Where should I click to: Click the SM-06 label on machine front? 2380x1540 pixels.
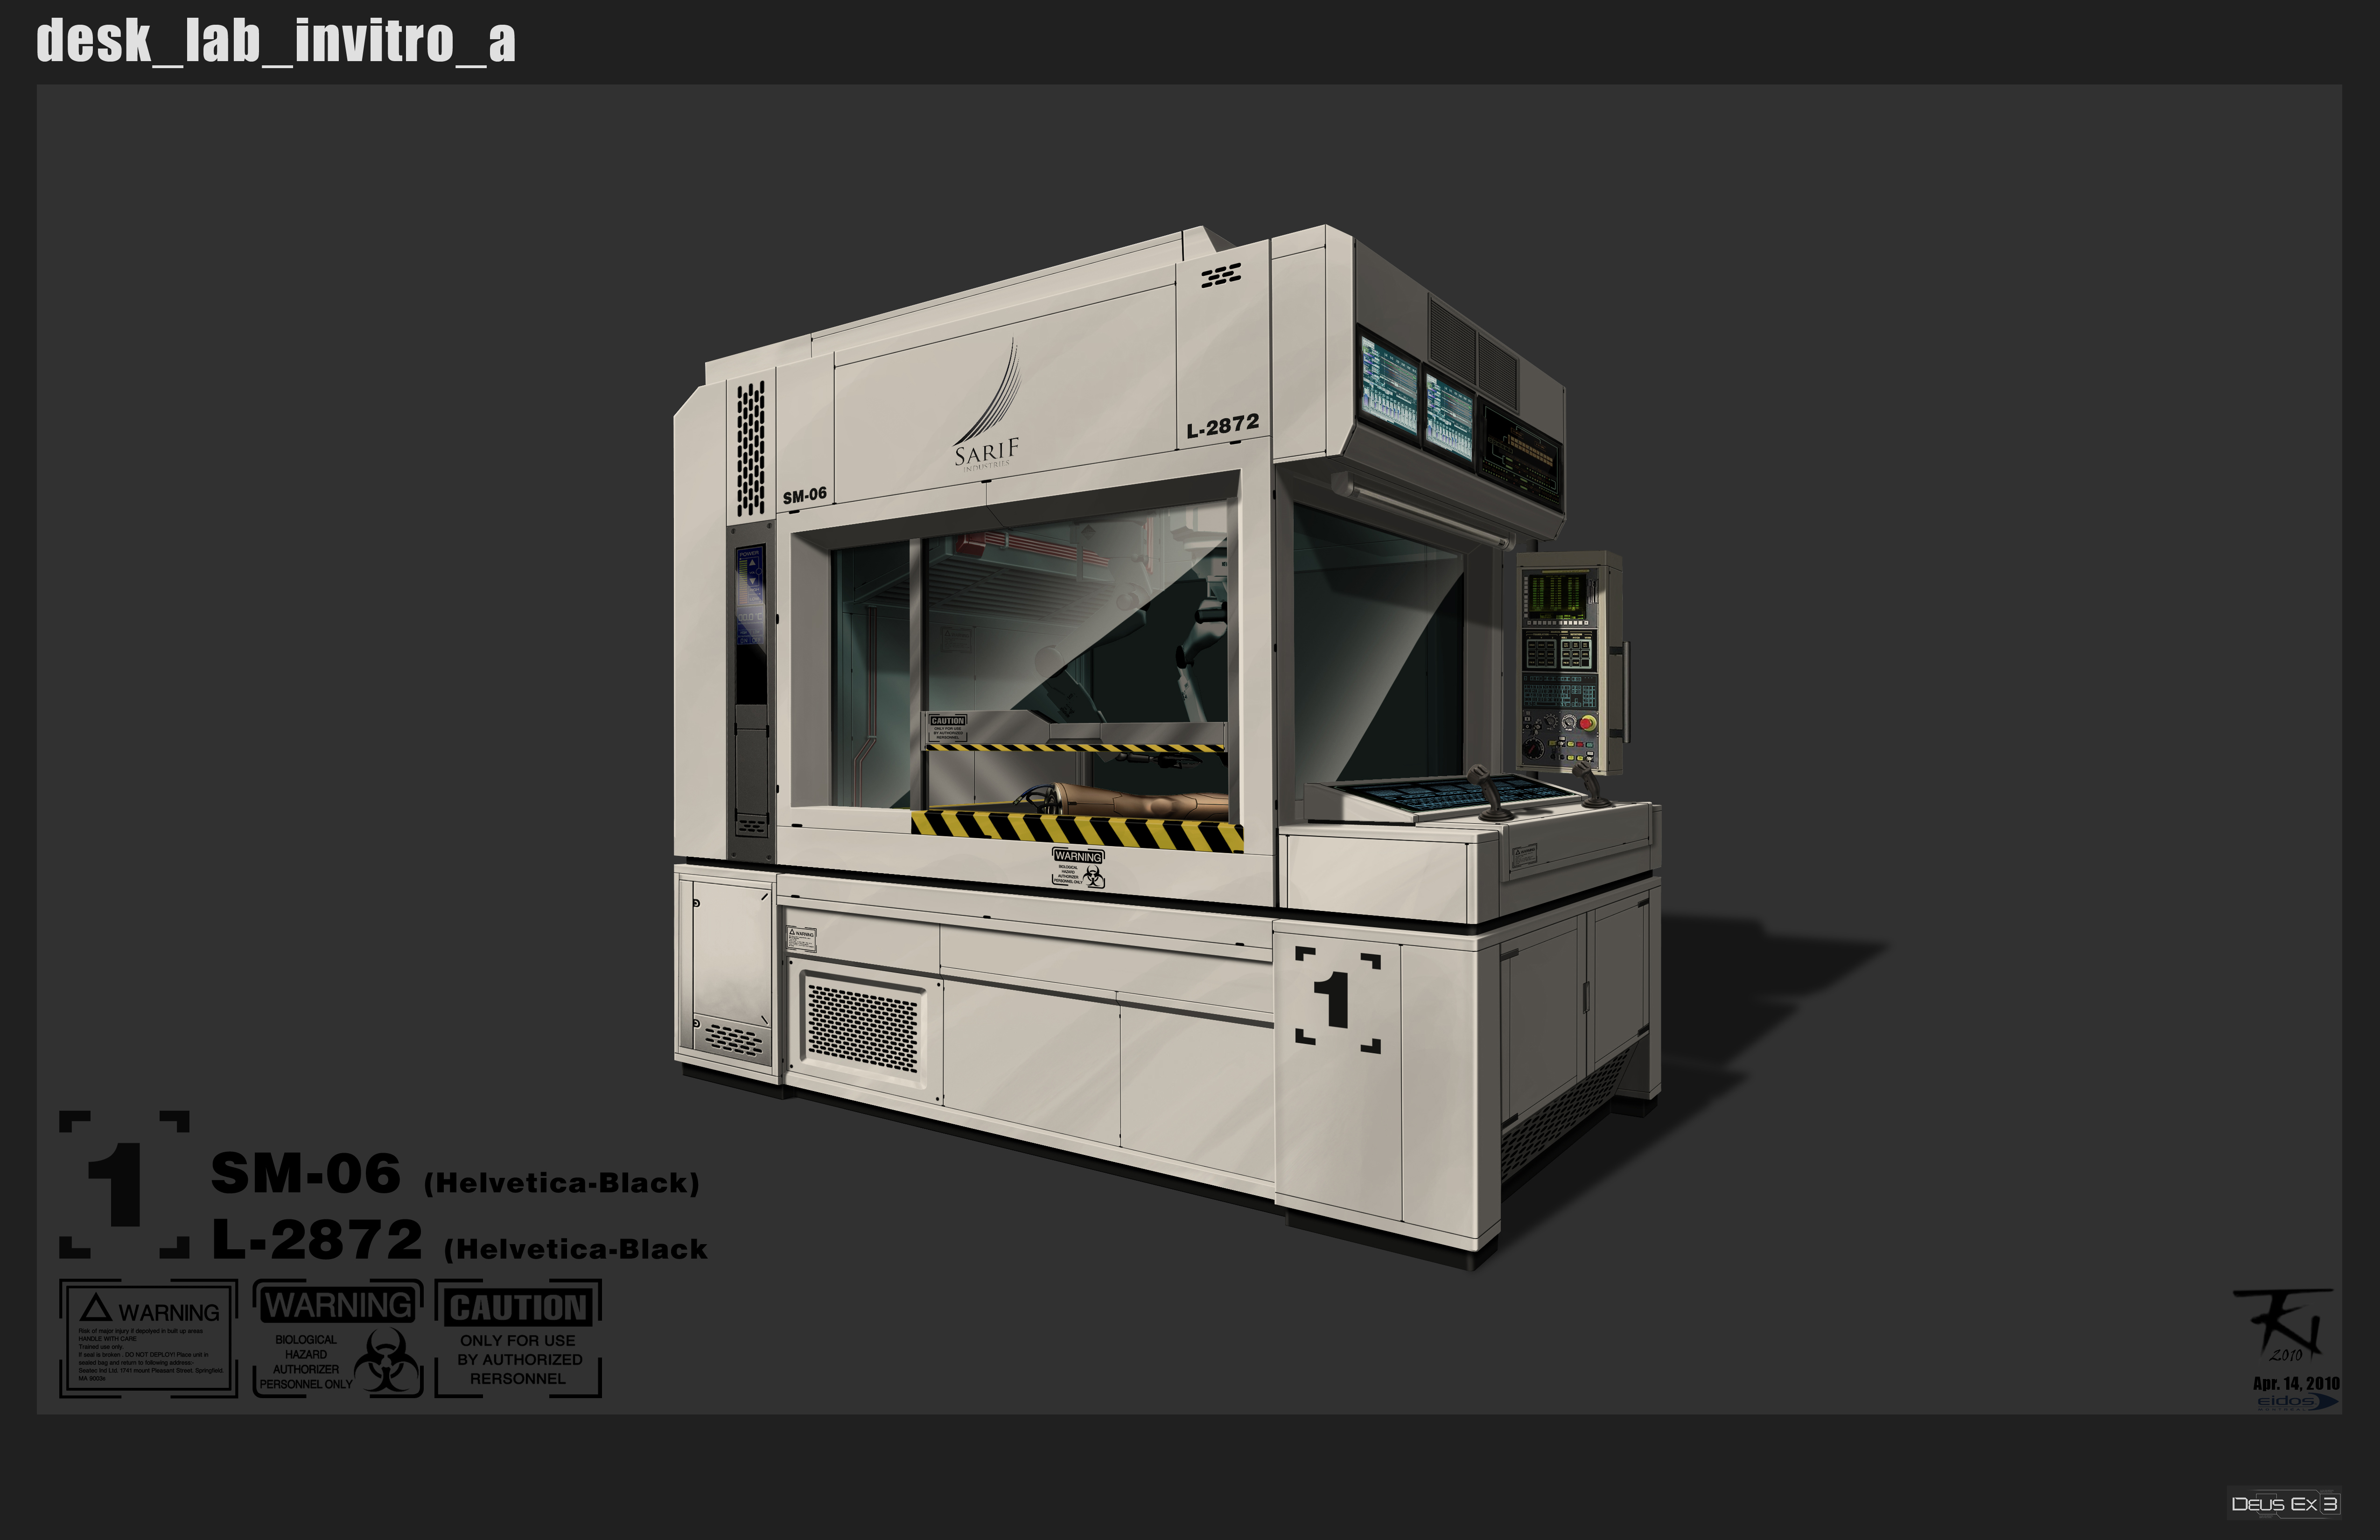coord(804,495)
